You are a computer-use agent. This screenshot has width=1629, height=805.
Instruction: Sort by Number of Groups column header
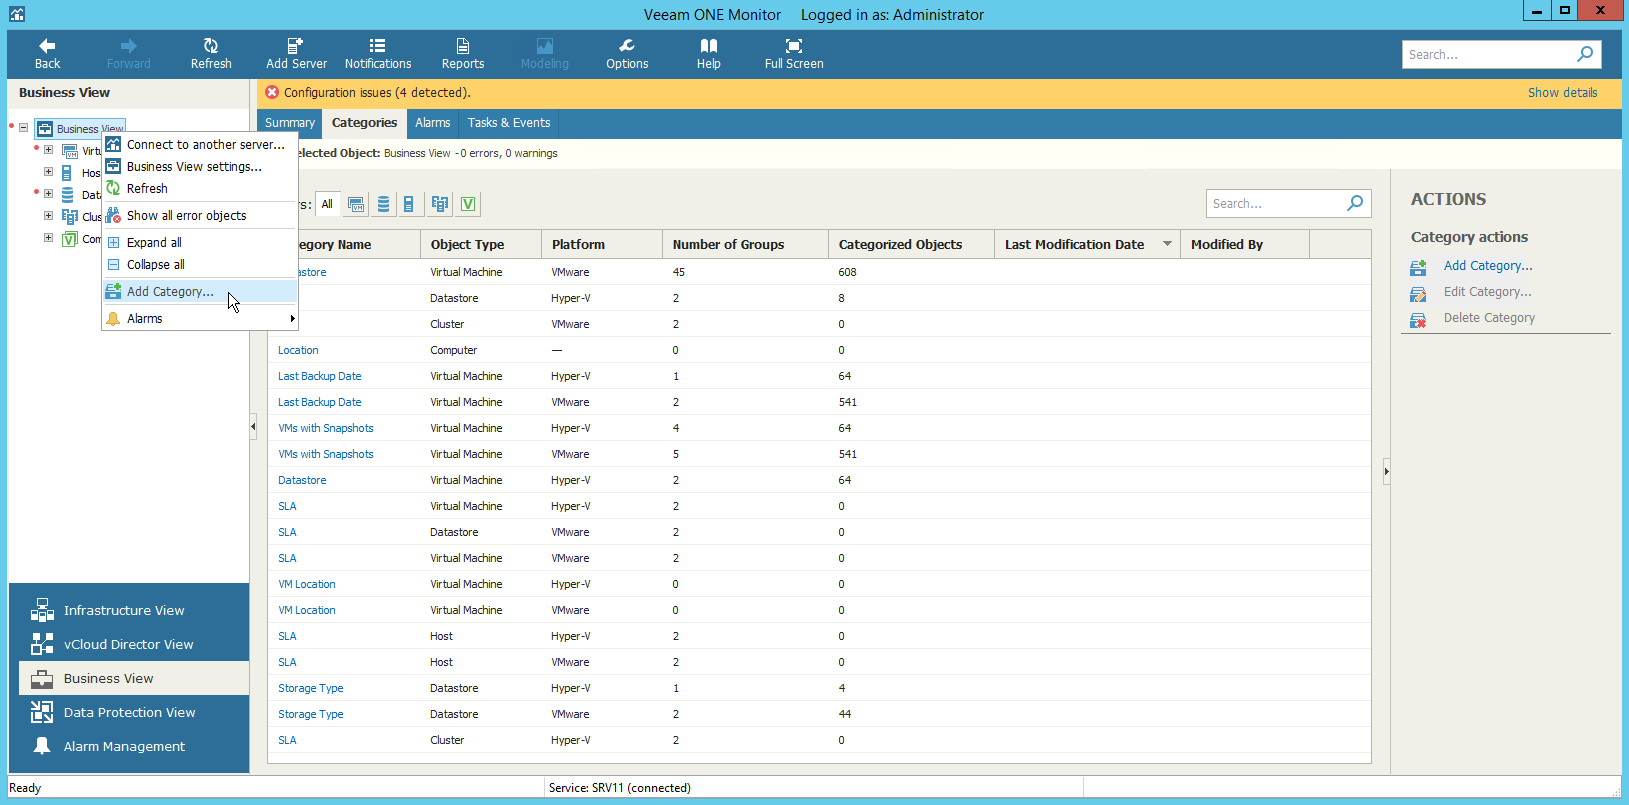pyautogui.click(x=745, y=244)
